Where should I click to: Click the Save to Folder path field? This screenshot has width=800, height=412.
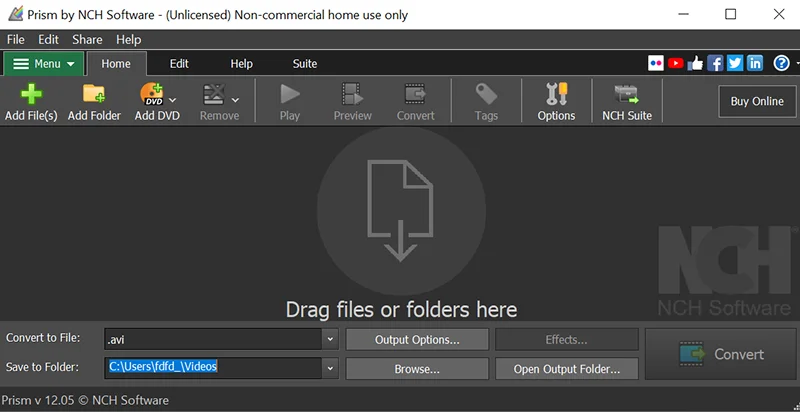click(x=213, y=368)
